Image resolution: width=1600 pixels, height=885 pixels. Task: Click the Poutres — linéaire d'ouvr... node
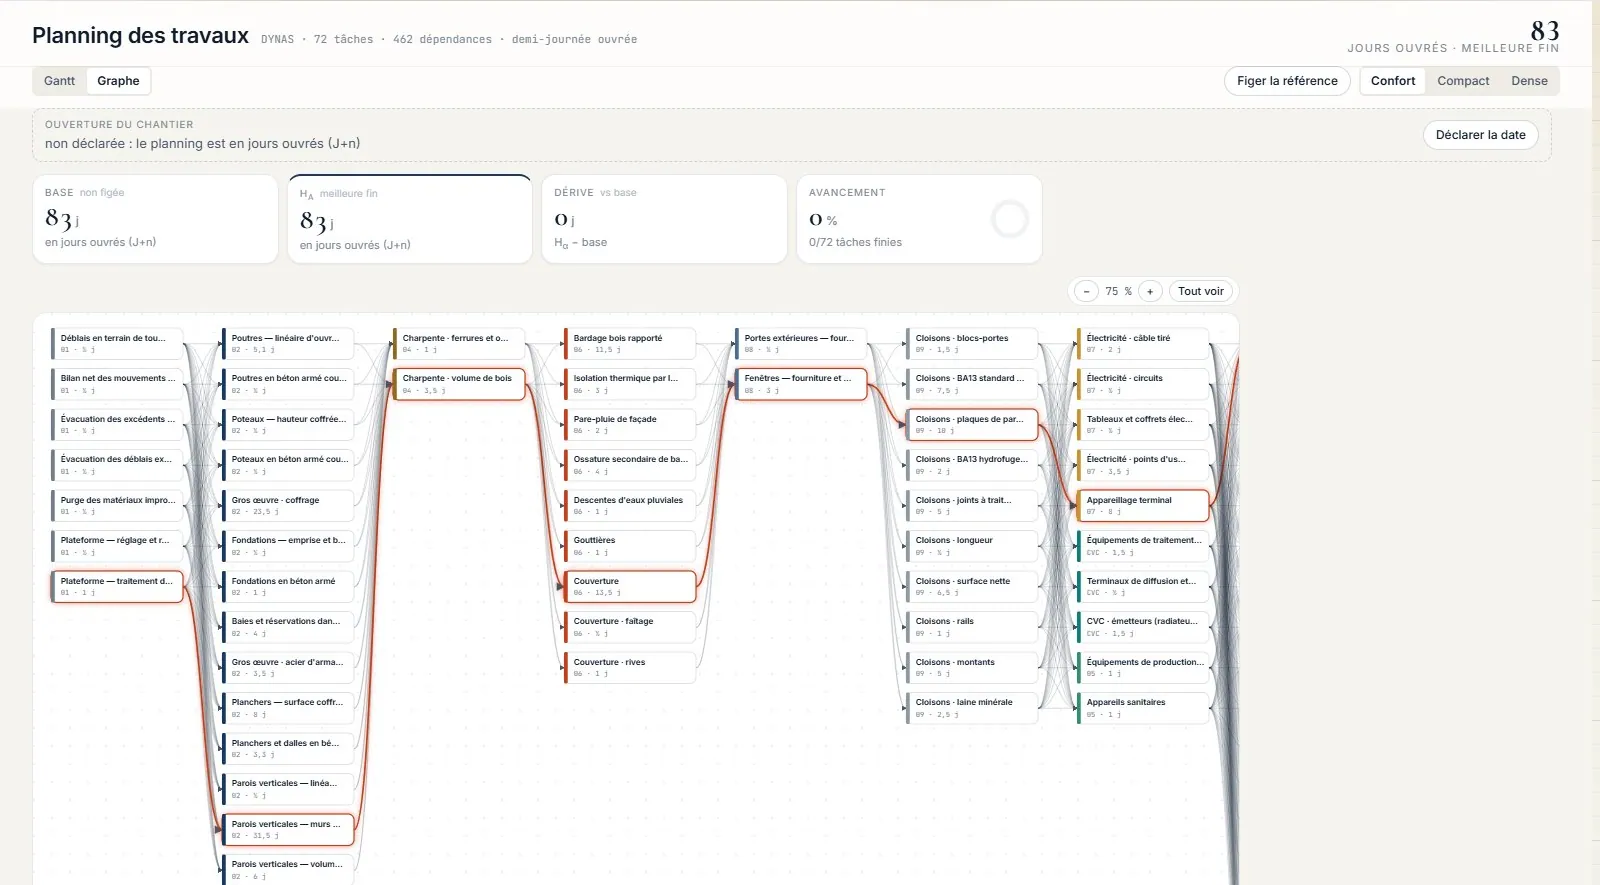pyautogui.click(x=288, y=343)
